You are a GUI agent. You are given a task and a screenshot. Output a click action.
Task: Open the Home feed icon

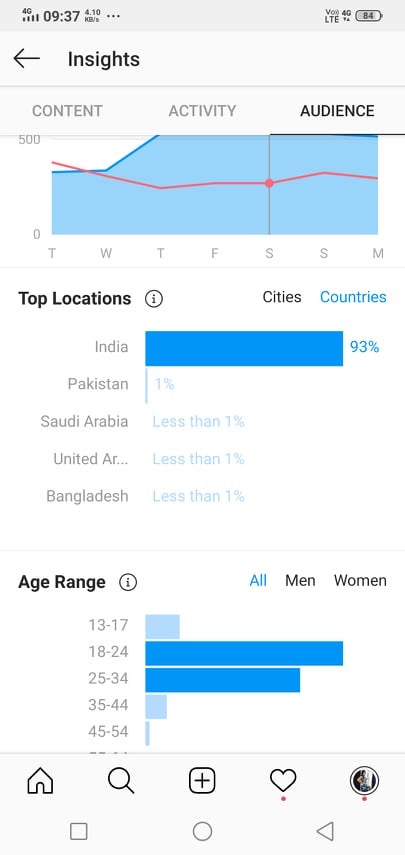(x=40, y=780)
